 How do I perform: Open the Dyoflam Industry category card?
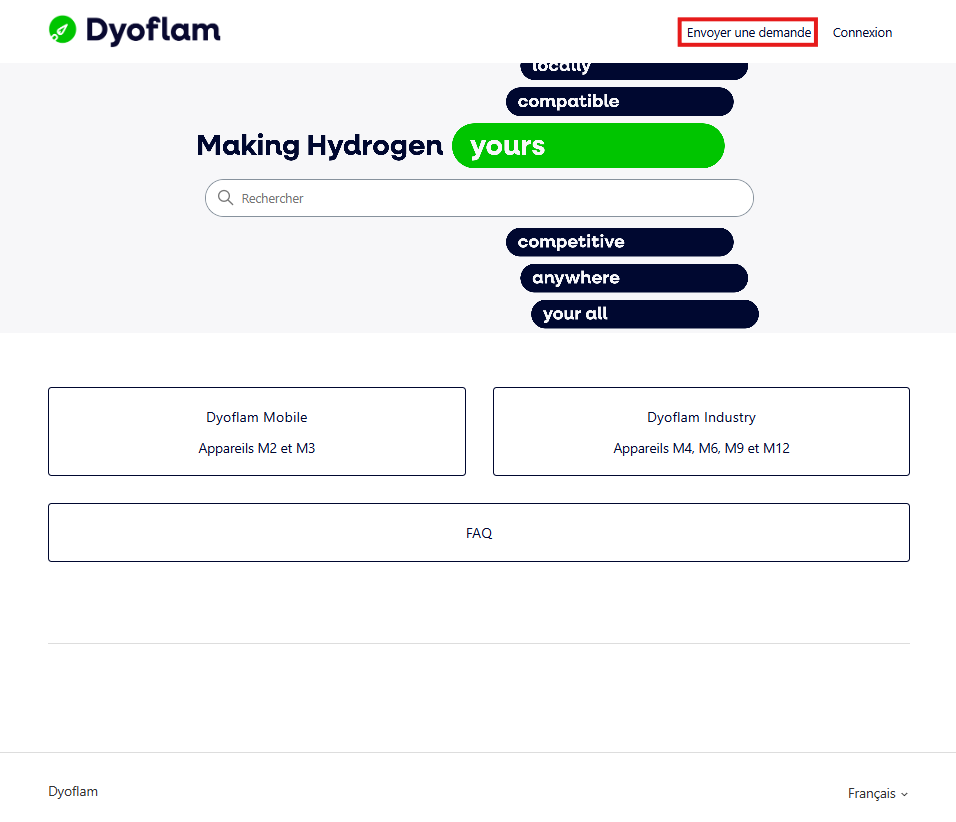701,431
